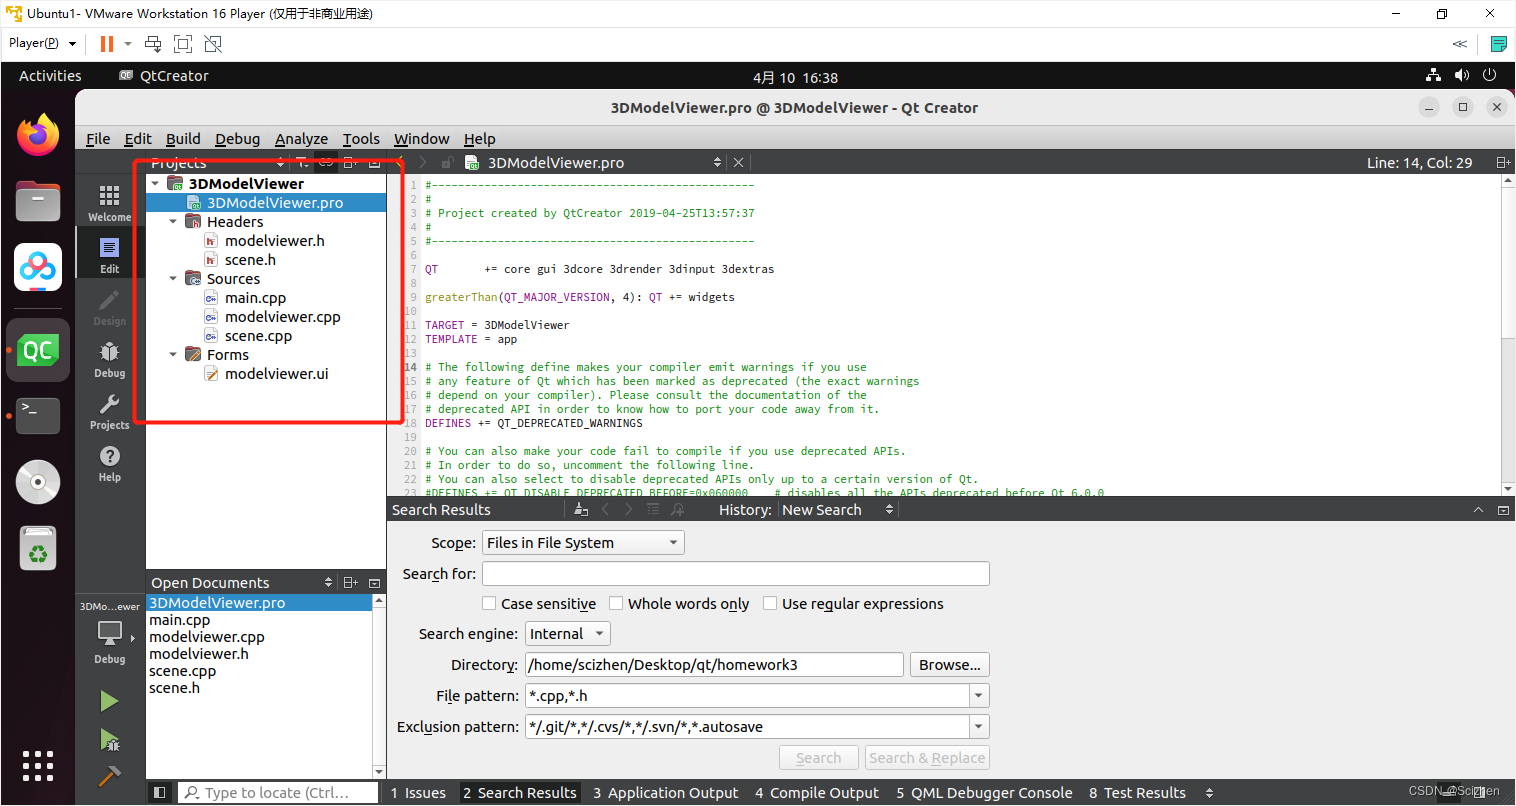Collapse Forms folder in project tree
The width and height of the screenshot is (1516, 806).
173,355
